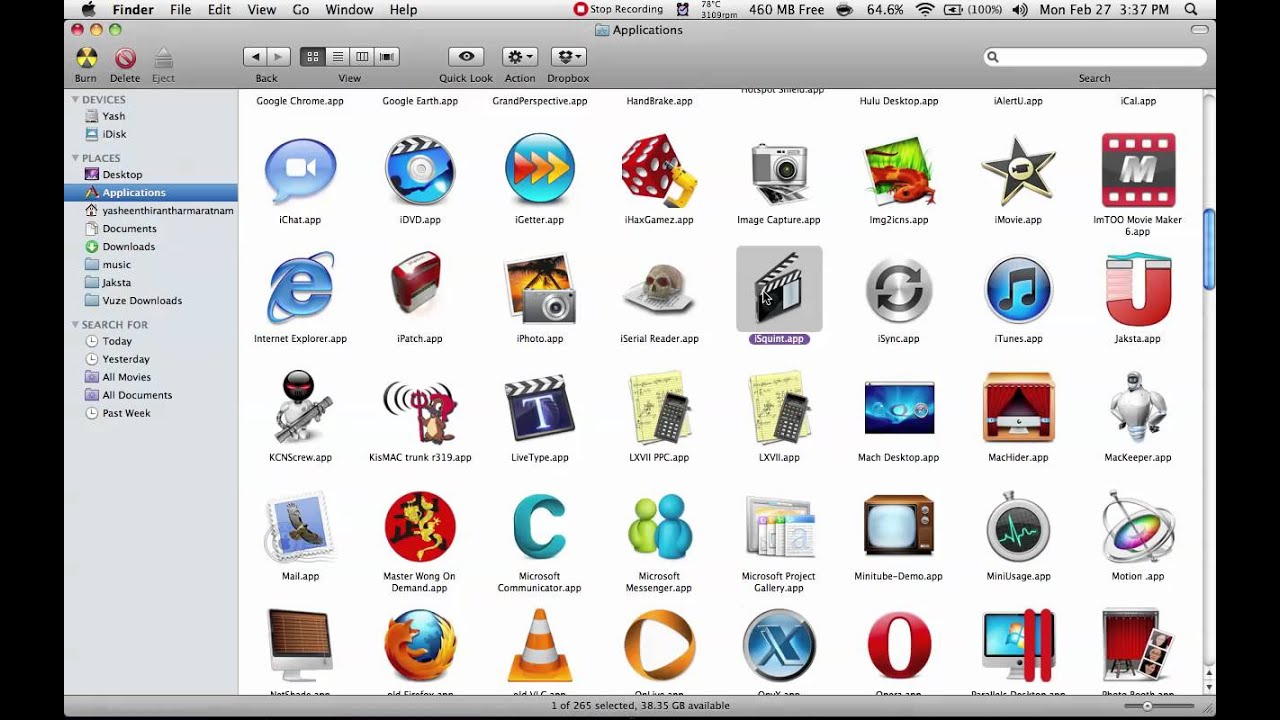Image resolution: width=1280 pixels, height=720 pixels.
Task: Select iSerial Reader.app skull icon
Action: (659, 290)
